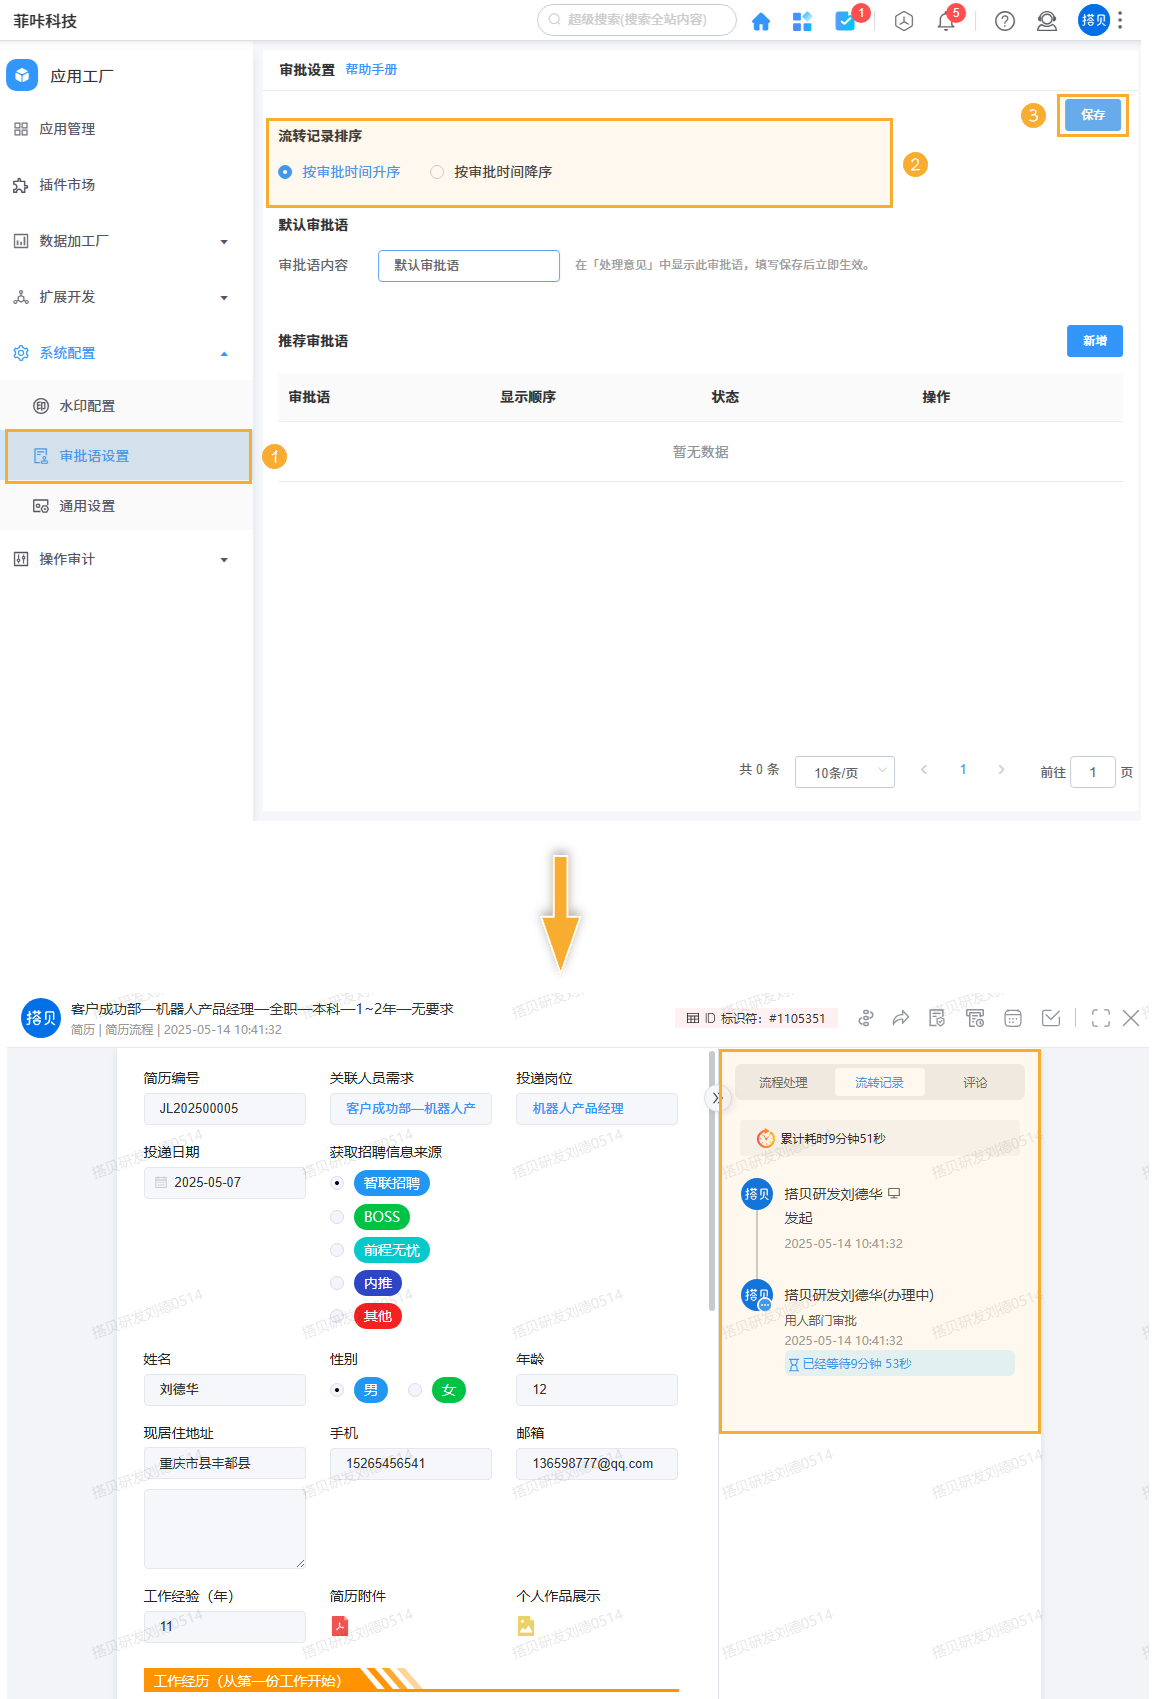Click the 手机 number field
1155x1699 pixels.
(411, 1464)
